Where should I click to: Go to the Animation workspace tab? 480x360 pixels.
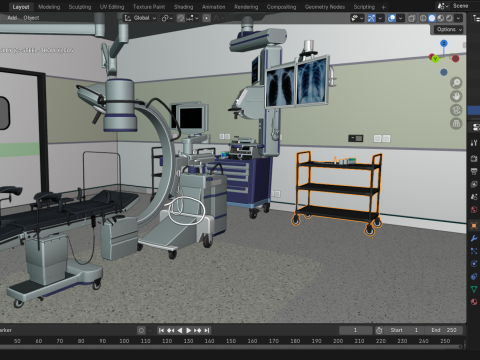click(213, 7)
